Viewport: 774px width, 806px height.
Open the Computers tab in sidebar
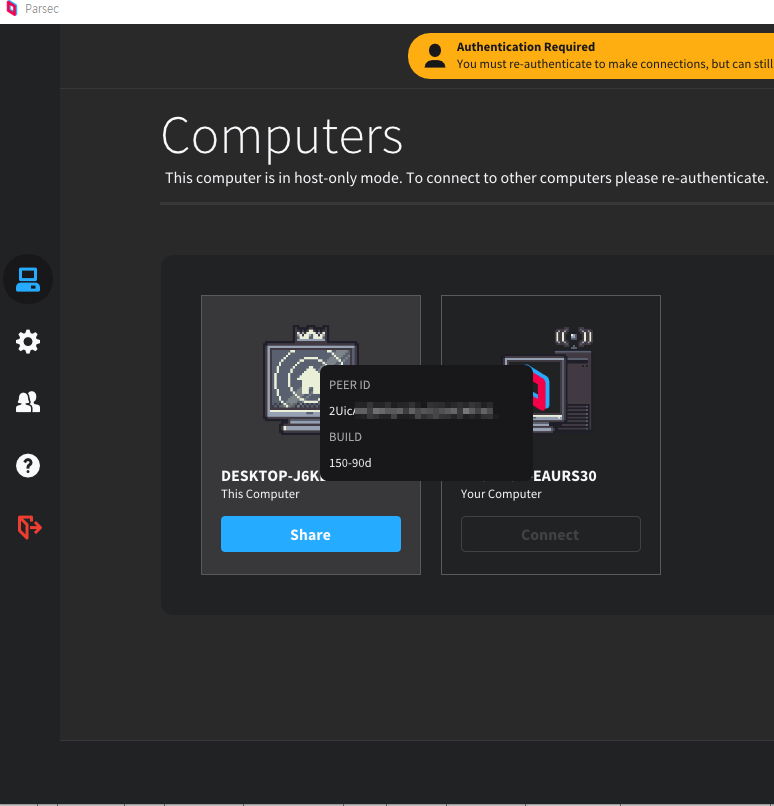point(28,279)
